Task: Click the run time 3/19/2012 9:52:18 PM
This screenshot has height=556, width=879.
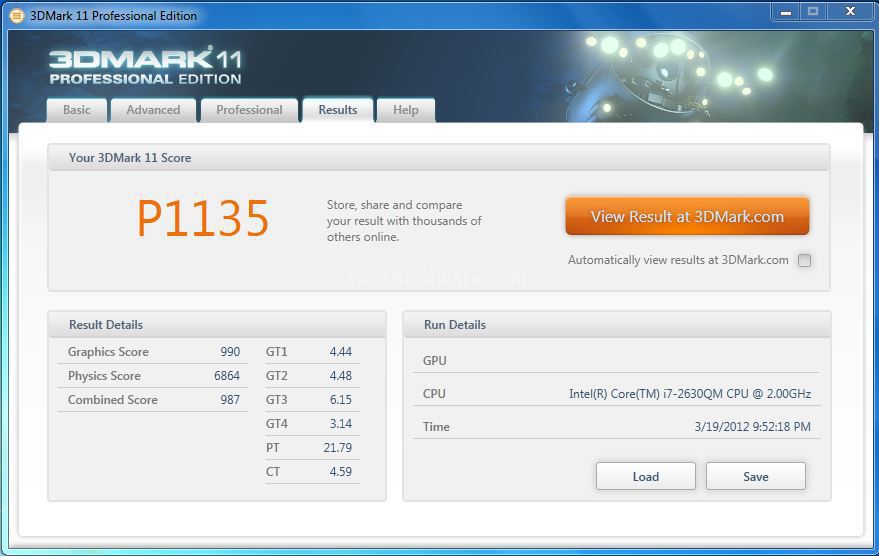Action: [x=752, y=427]
